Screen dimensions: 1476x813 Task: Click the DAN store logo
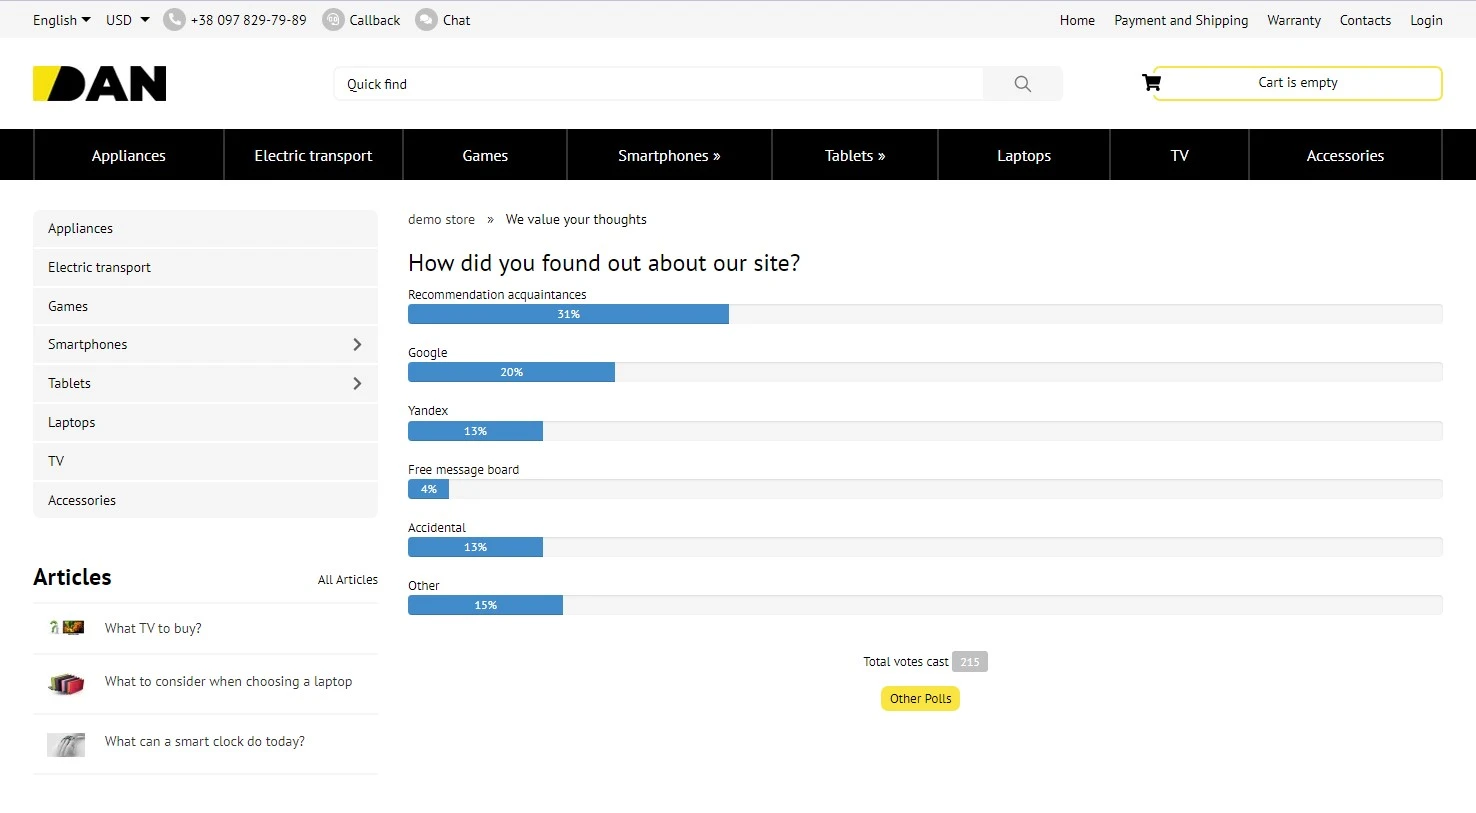[99, 83]
